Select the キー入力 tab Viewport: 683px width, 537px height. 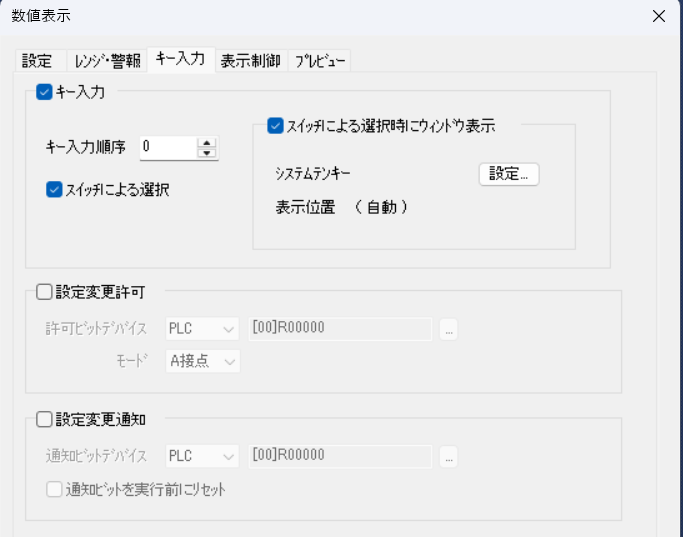180,59
